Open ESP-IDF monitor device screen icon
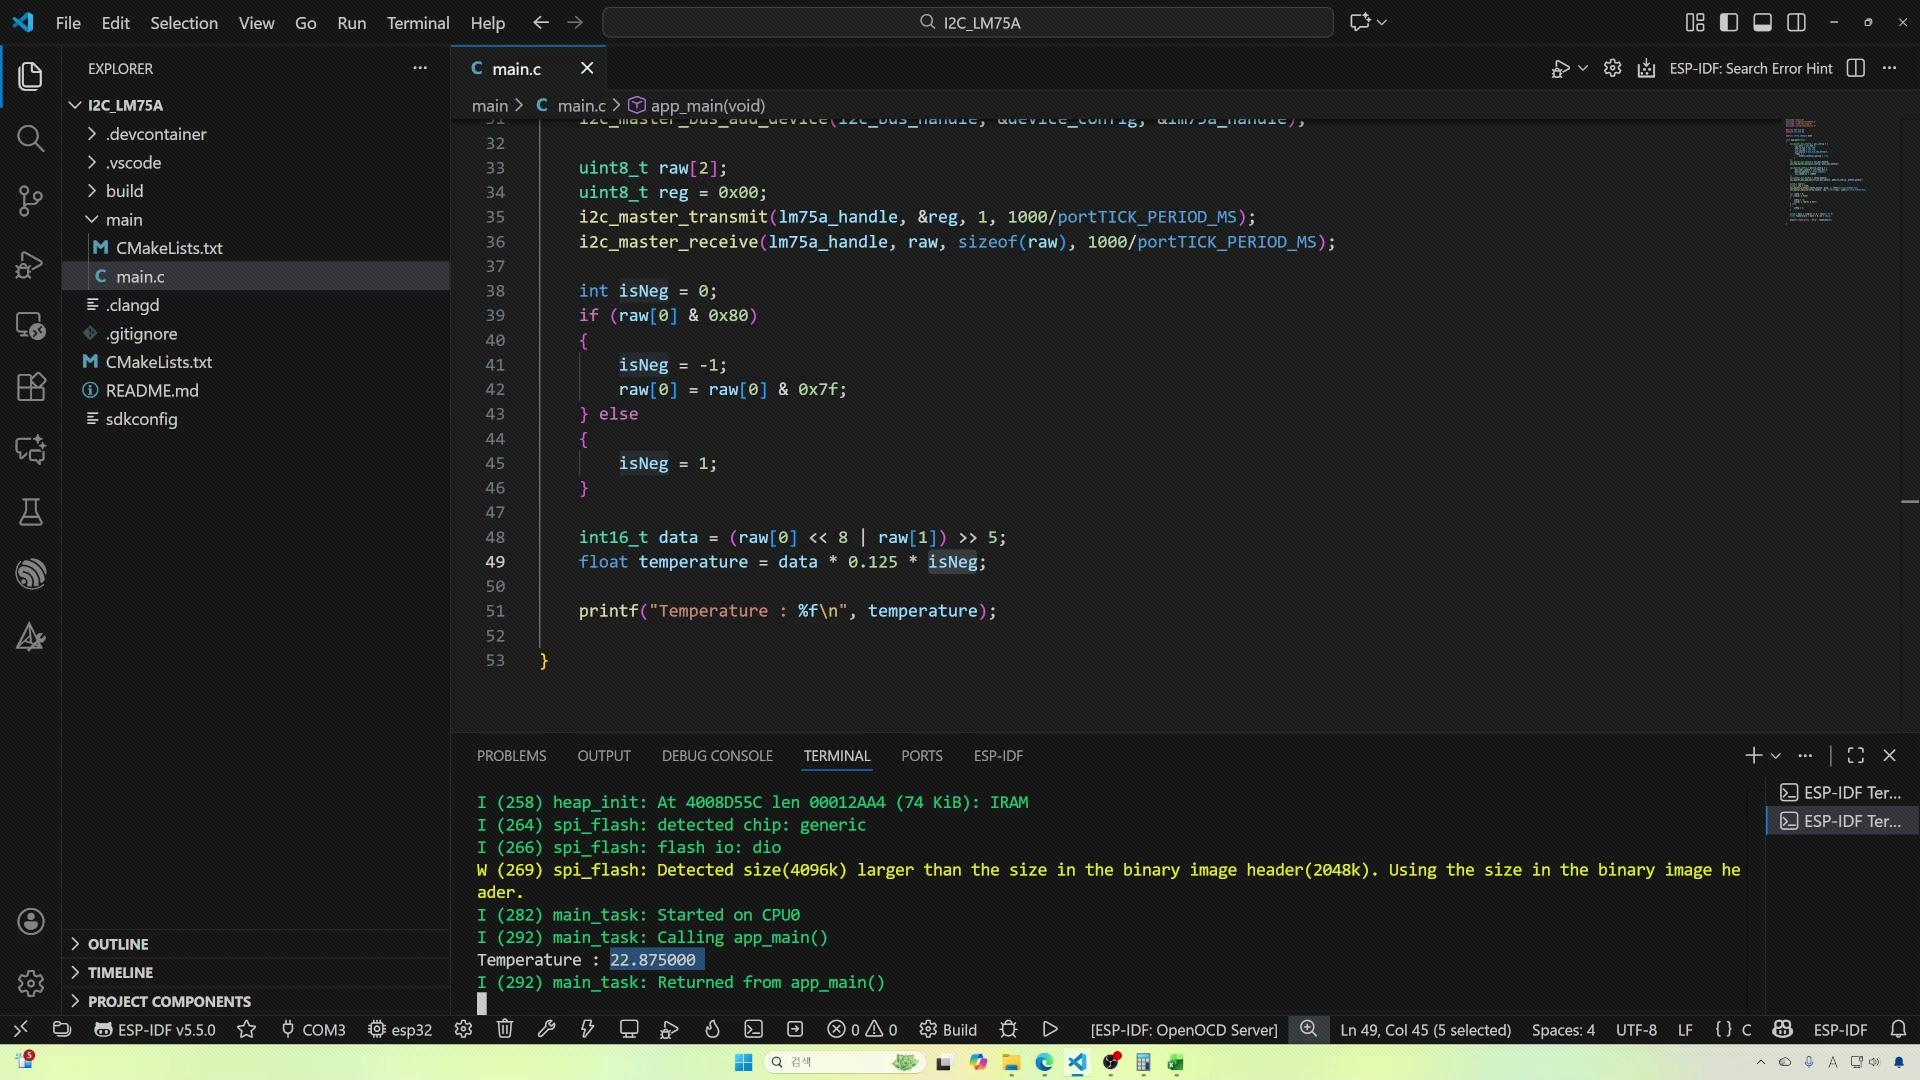Viewport: 1920px width, 1080px height. [629, 1029]
